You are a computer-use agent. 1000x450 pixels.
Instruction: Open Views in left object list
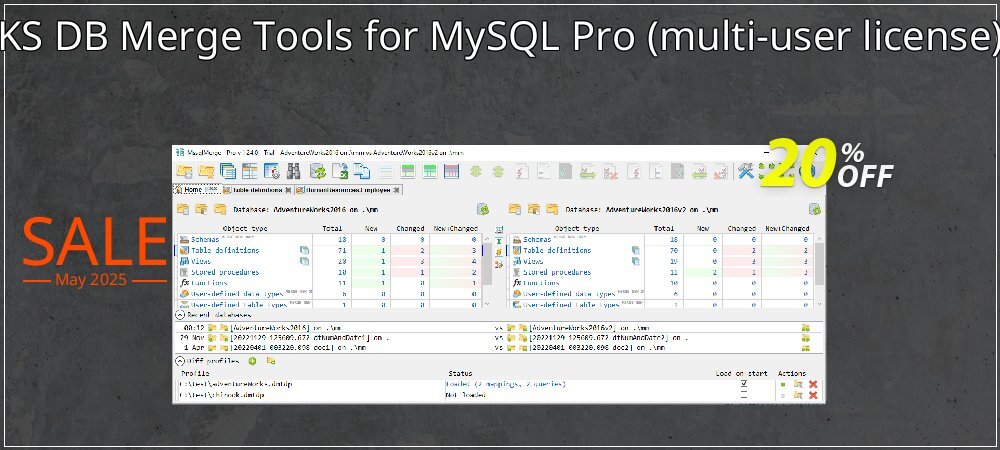point(202,261)
